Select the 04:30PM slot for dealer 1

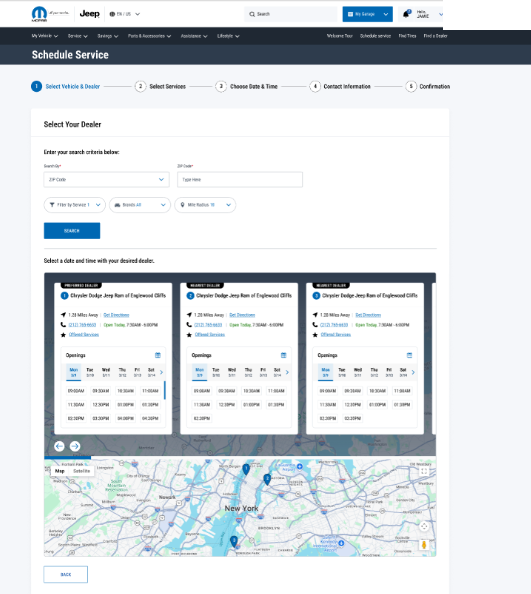coord(150,418)
